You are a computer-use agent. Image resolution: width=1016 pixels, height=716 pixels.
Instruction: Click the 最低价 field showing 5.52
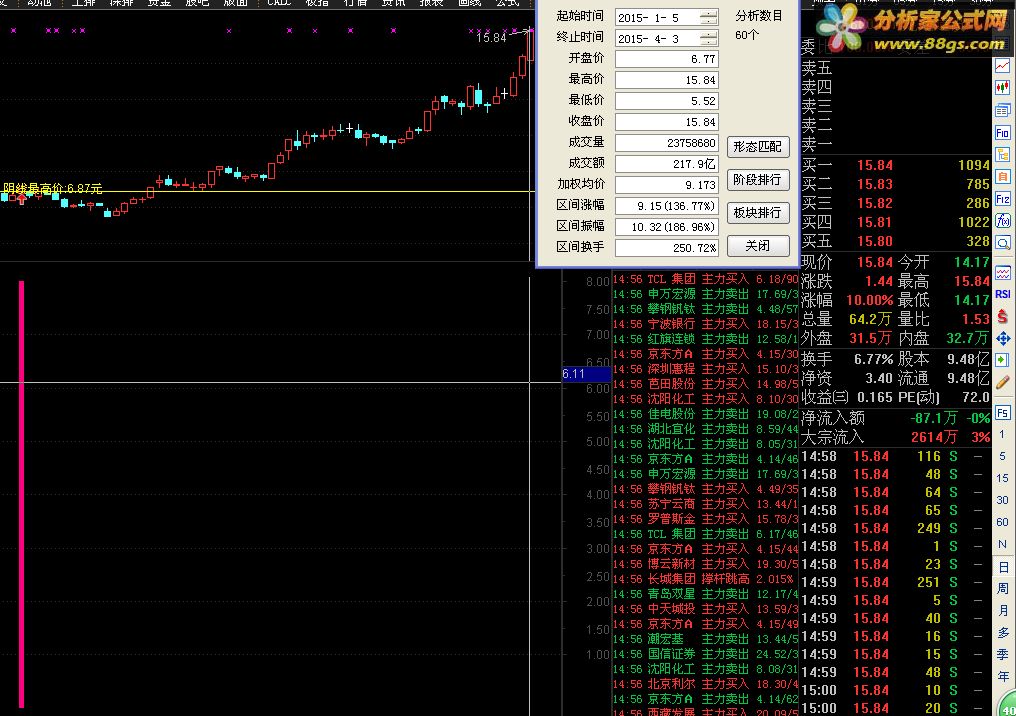667,101
